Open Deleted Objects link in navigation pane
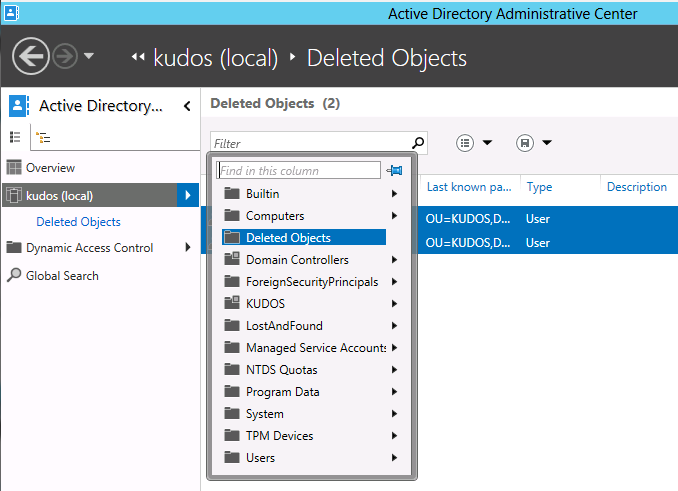This screenshot has height=491, width=678. 78,222
